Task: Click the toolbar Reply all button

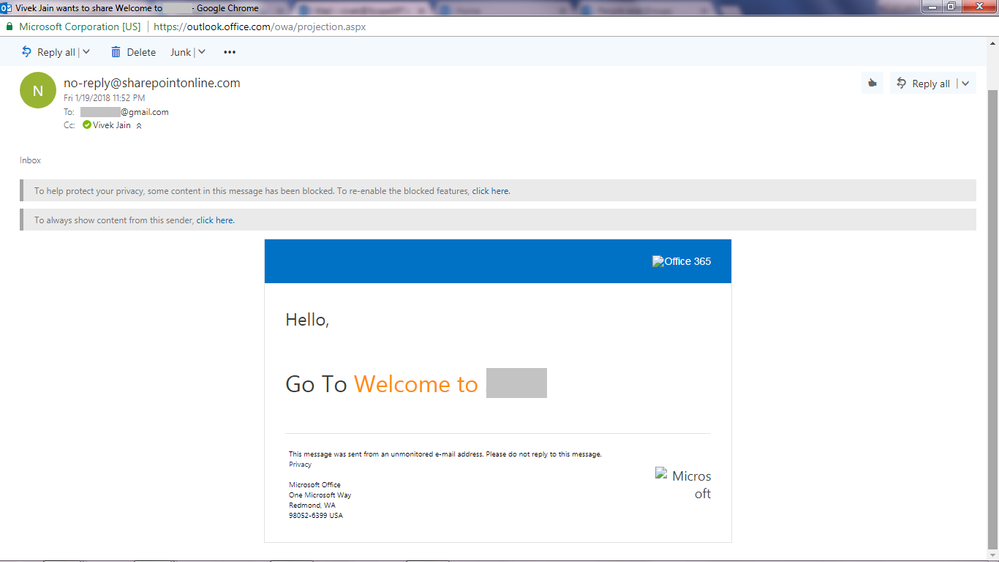Action: coord(48,52)
